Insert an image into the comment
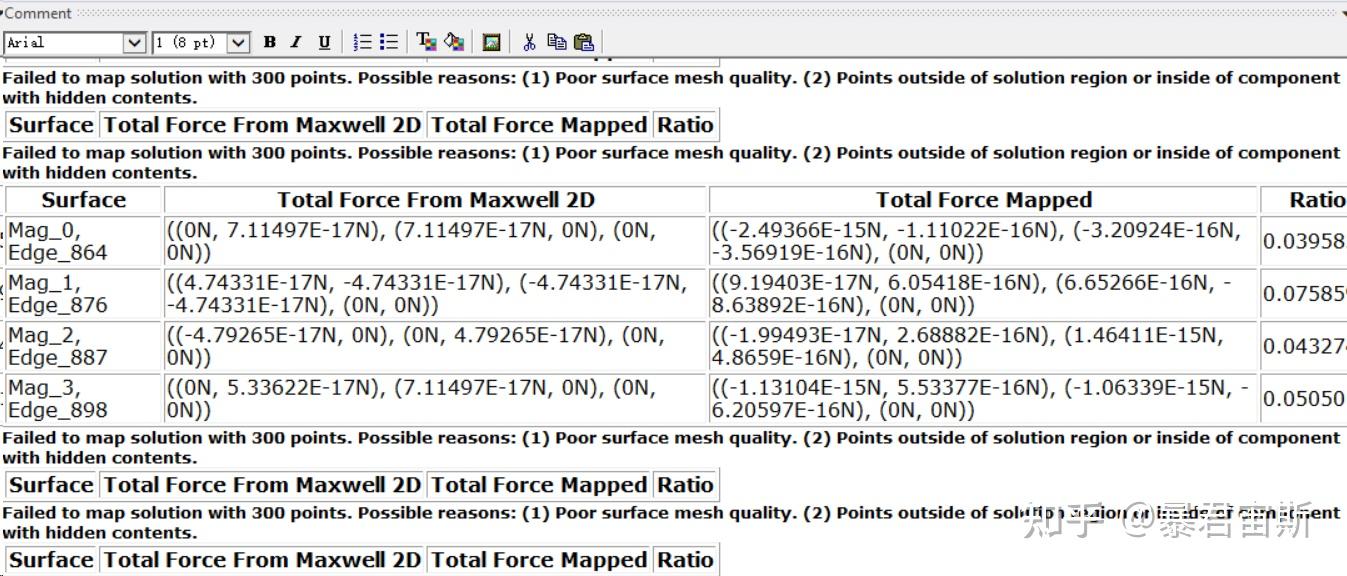The width and height of the screenshot is (1347, 576). [491, 42]
